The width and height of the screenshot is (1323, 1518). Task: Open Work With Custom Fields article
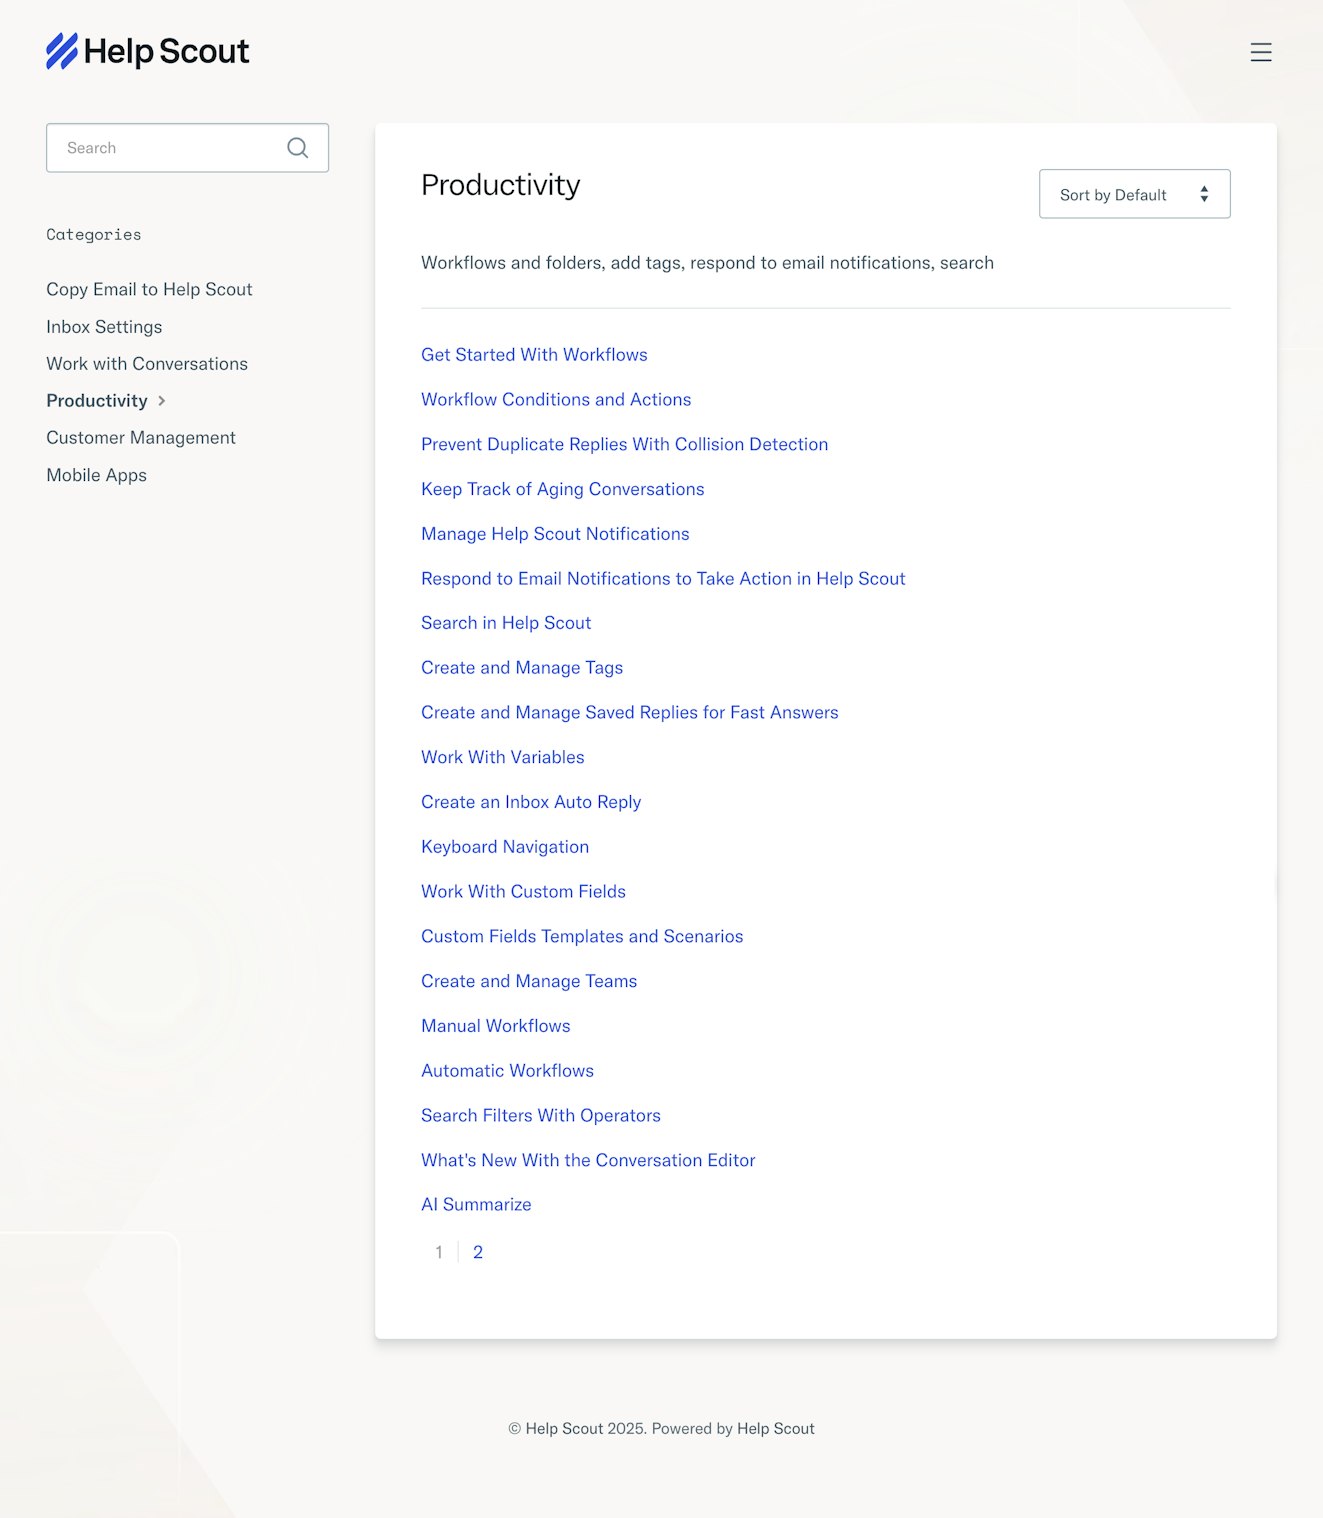pos(523,892)
